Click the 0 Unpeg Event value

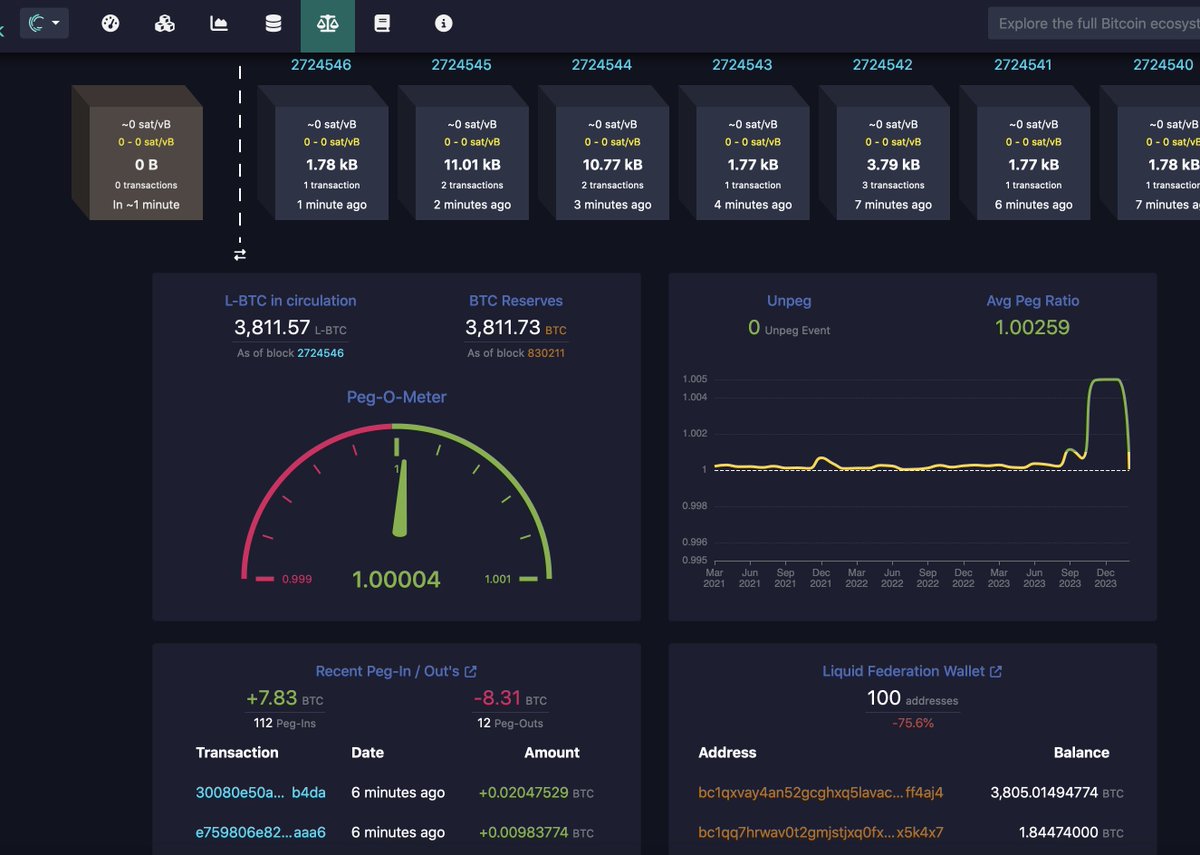789,328
